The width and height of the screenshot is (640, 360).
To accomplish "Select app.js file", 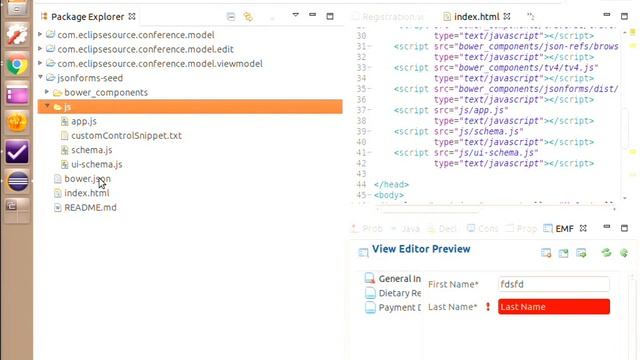I will pyautogui.click(x=84, y=121).
